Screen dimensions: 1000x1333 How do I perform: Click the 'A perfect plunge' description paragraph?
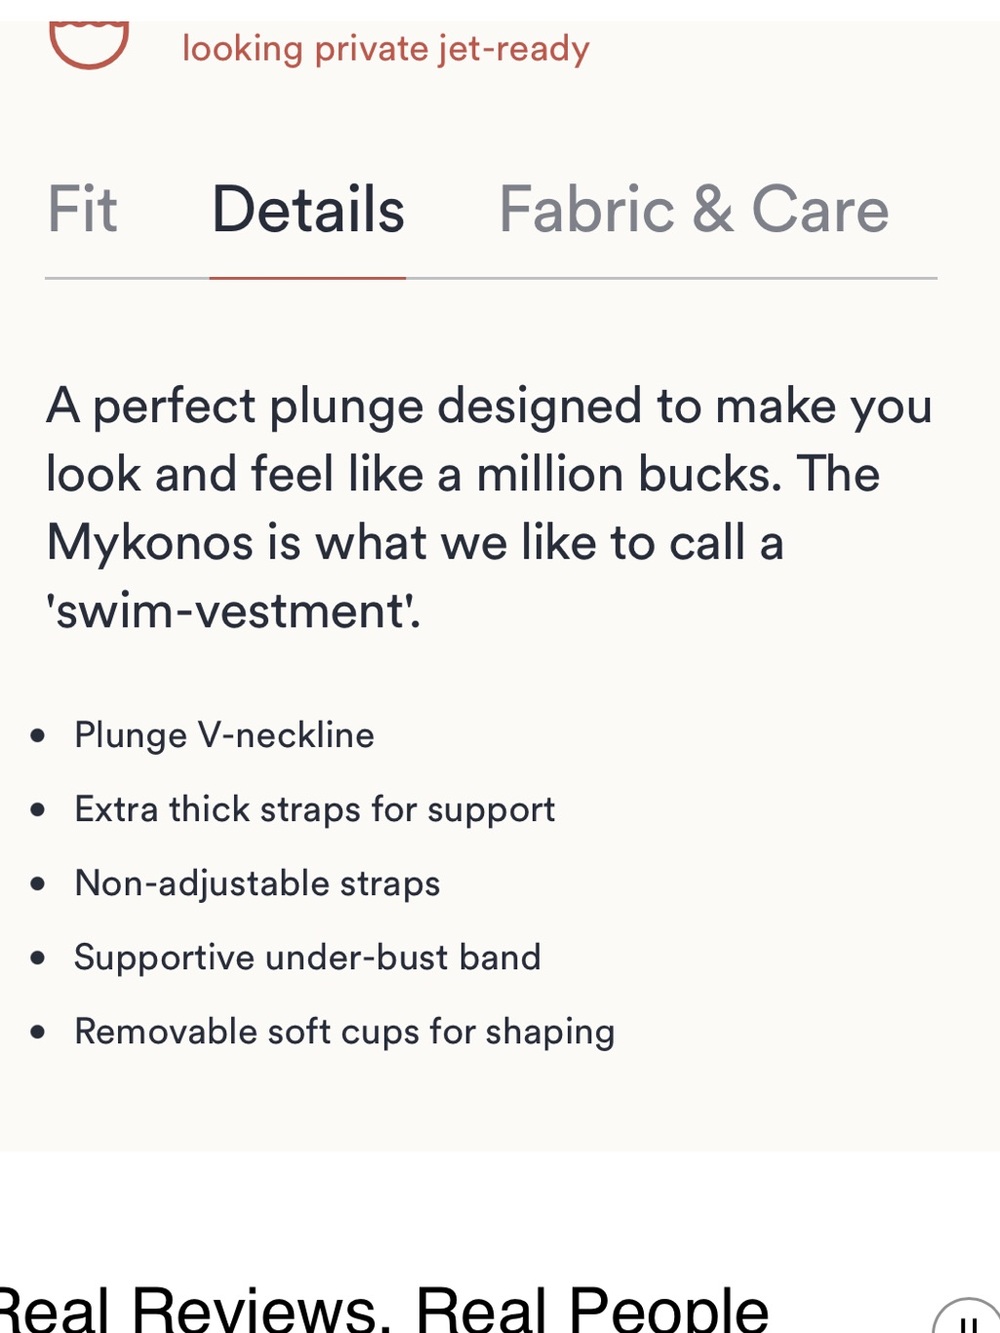(490, 508)
